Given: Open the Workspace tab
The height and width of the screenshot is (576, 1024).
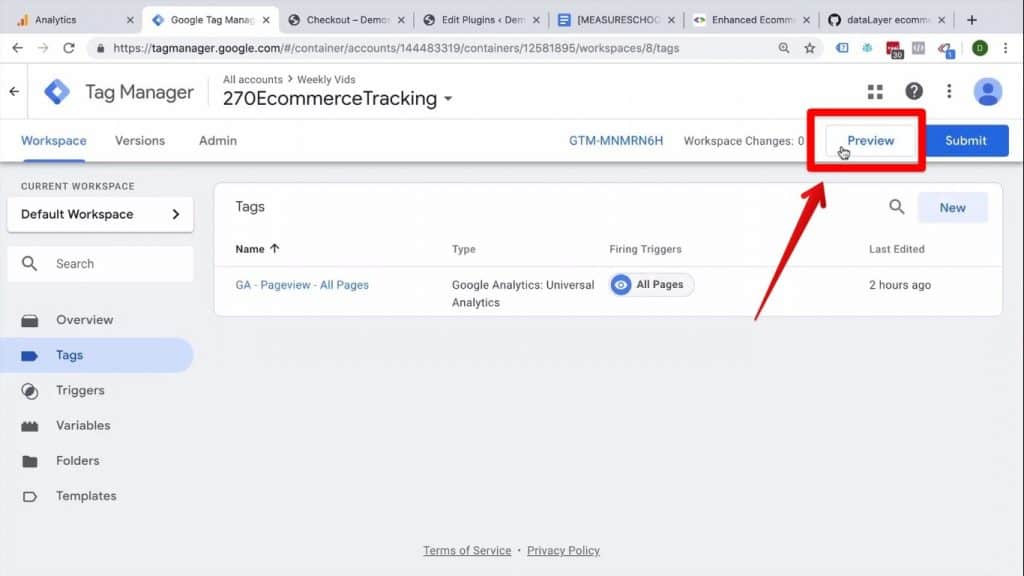Looking at the screenshot, I should point(54,140).
